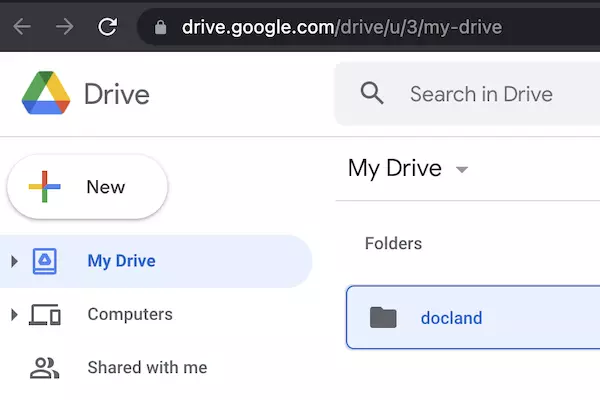Screen dimensions: 600x400
Task: Click the Google Drive logo icon
Action: click(46, 93)
